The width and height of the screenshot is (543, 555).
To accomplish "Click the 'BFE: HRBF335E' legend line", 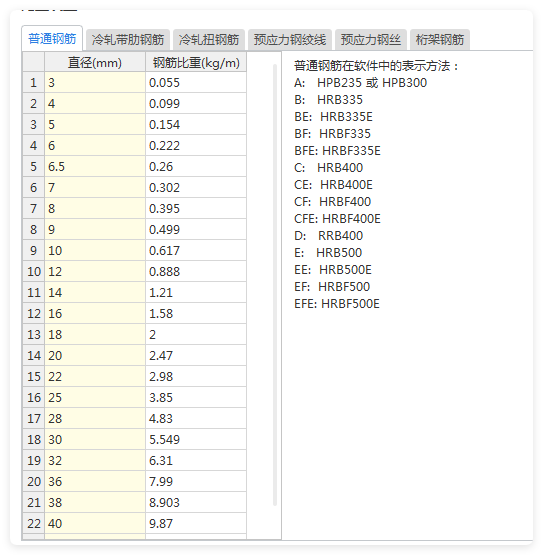I will 337,151.
